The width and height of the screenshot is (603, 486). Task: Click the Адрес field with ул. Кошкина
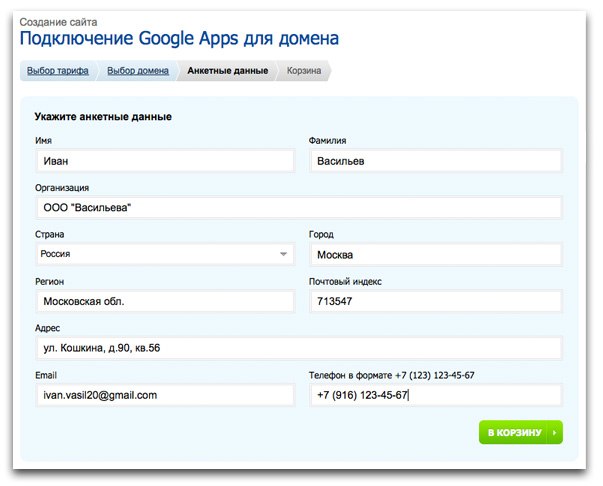pos(297,348)
